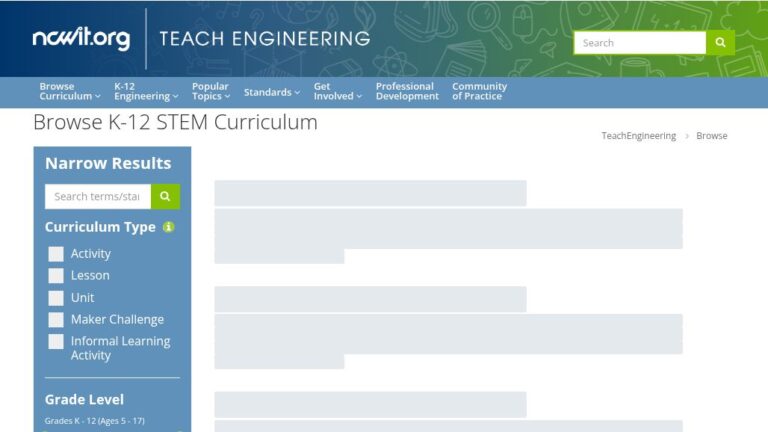The height and width of the screenshot is (432, 768).
Task: Click the Curriculum Type info icon
Action: pyautogui.click(x=168, y=227)
